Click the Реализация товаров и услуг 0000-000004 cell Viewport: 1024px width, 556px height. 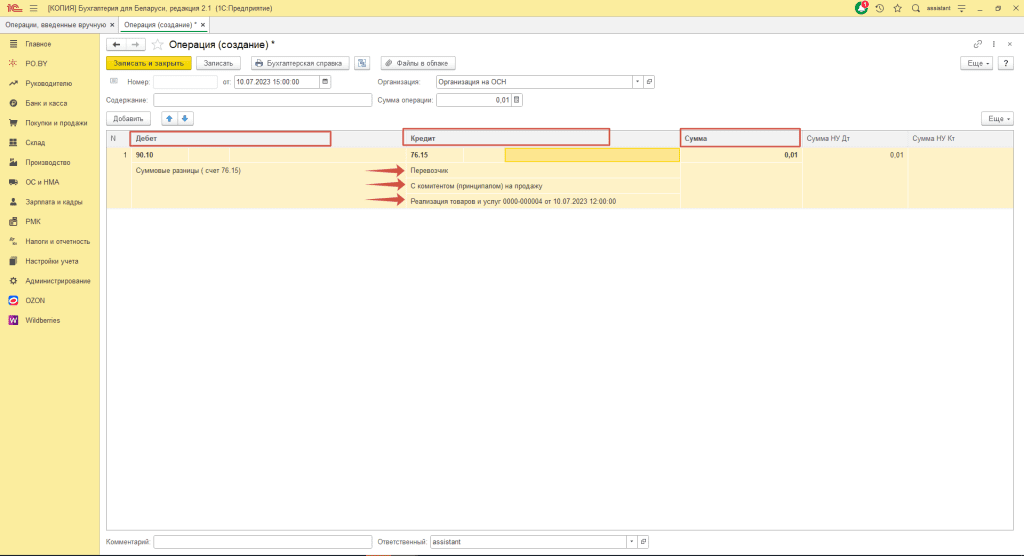point(543,201)
